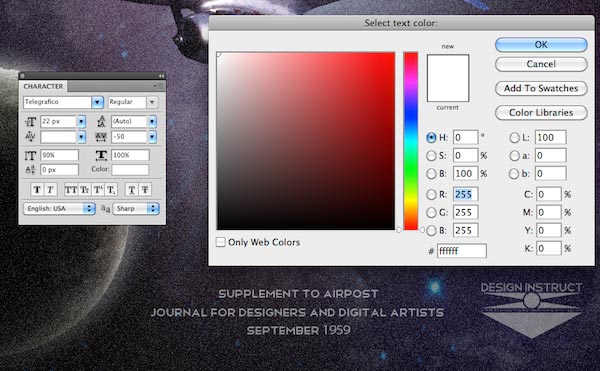
Task: Click the text Color swatch in Character panel
Action: click(130, 169)
